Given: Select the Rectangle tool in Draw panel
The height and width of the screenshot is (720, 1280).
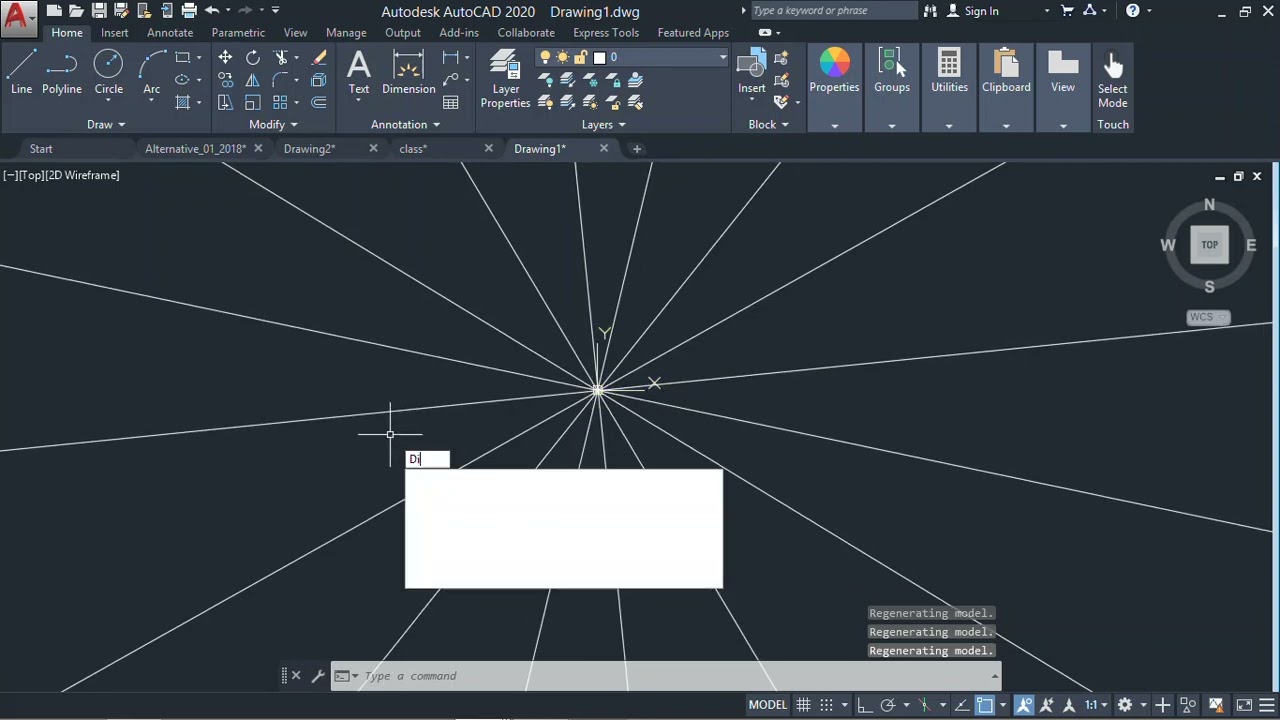Looking at the screenshot, I should [x=182, y=58].
